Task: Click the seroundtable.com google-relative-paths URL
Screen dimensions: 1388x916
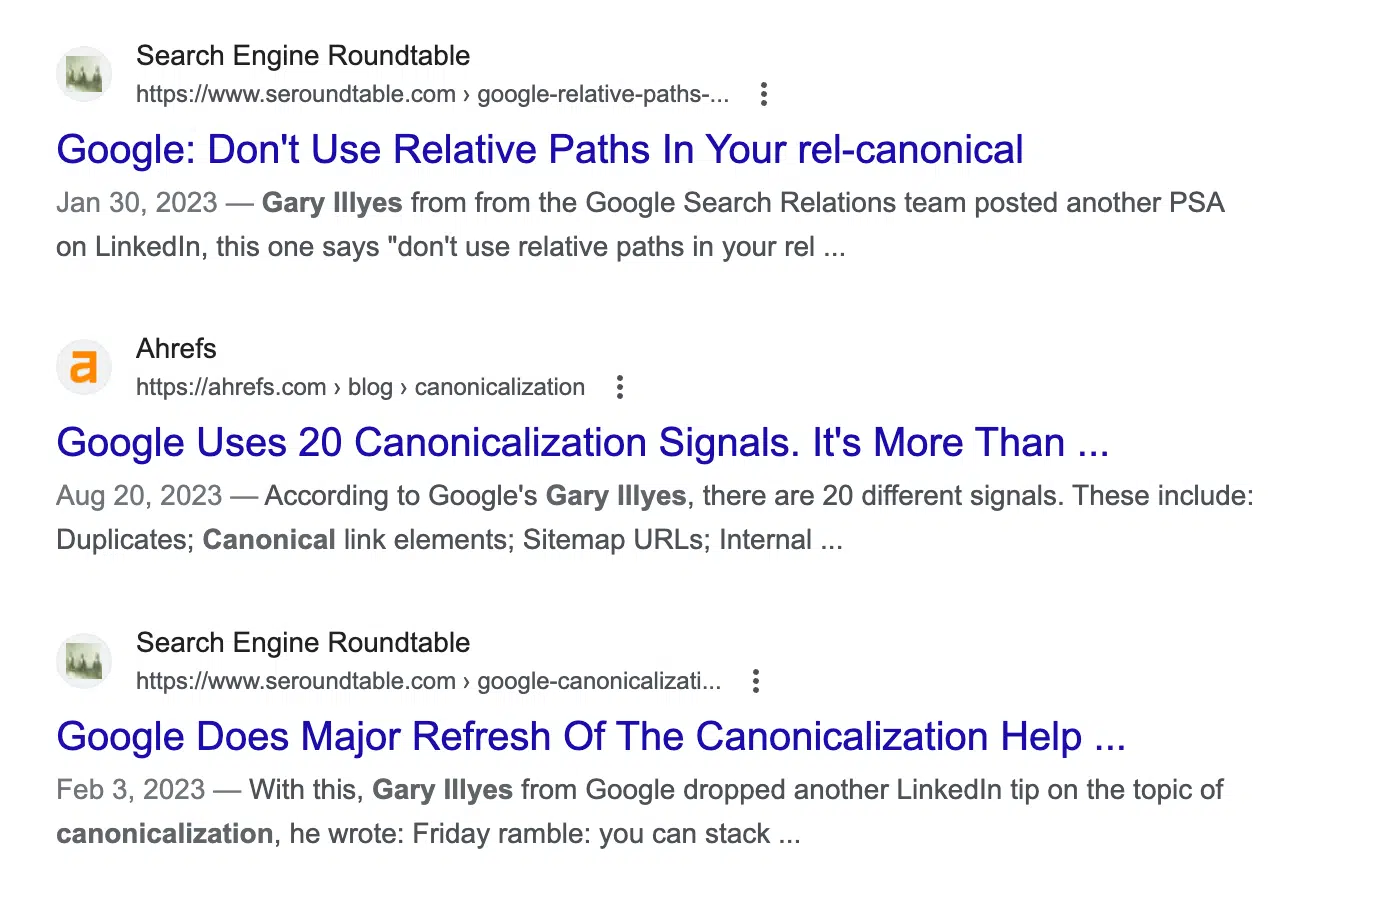Action: pos(432,94)
